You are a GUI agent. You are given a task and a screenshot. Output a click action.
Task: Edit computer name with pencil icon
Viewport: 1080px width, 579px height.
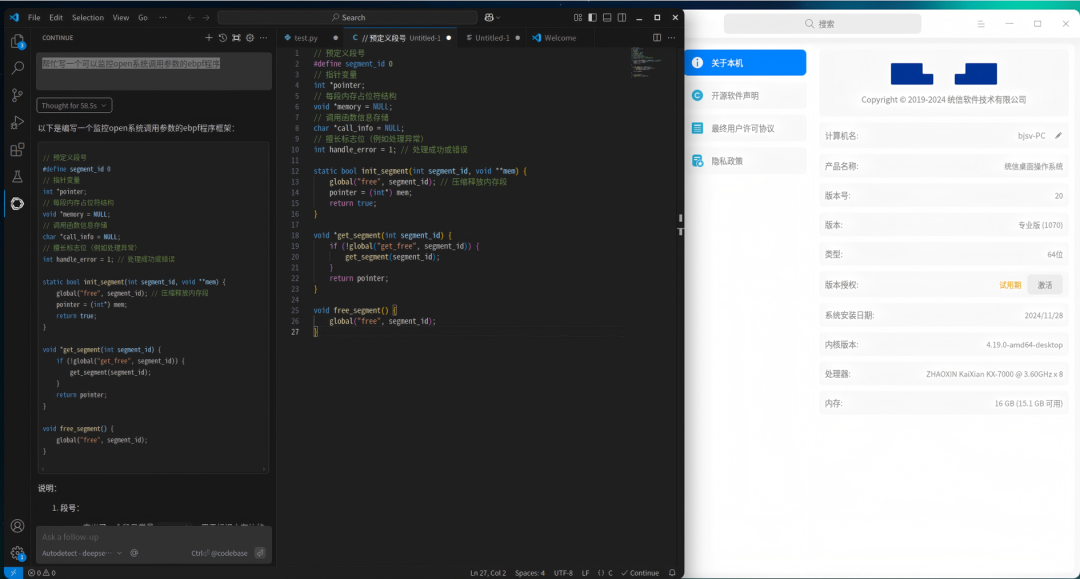[x=1058, y=135]
